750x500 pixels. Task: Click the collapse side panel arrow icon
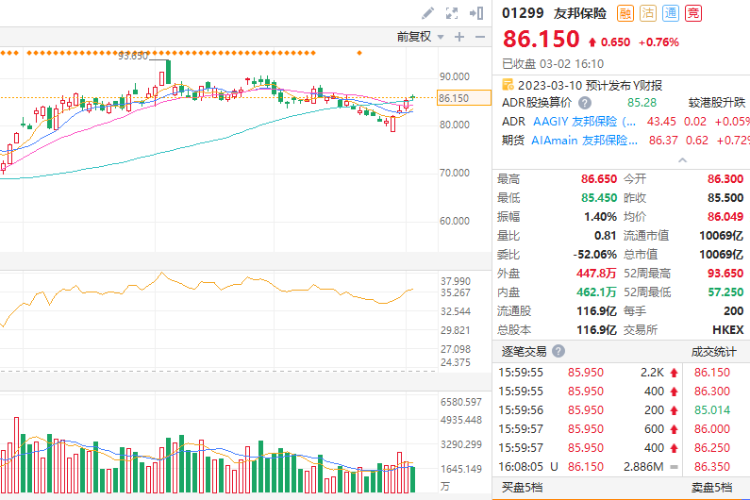(477, 13)
